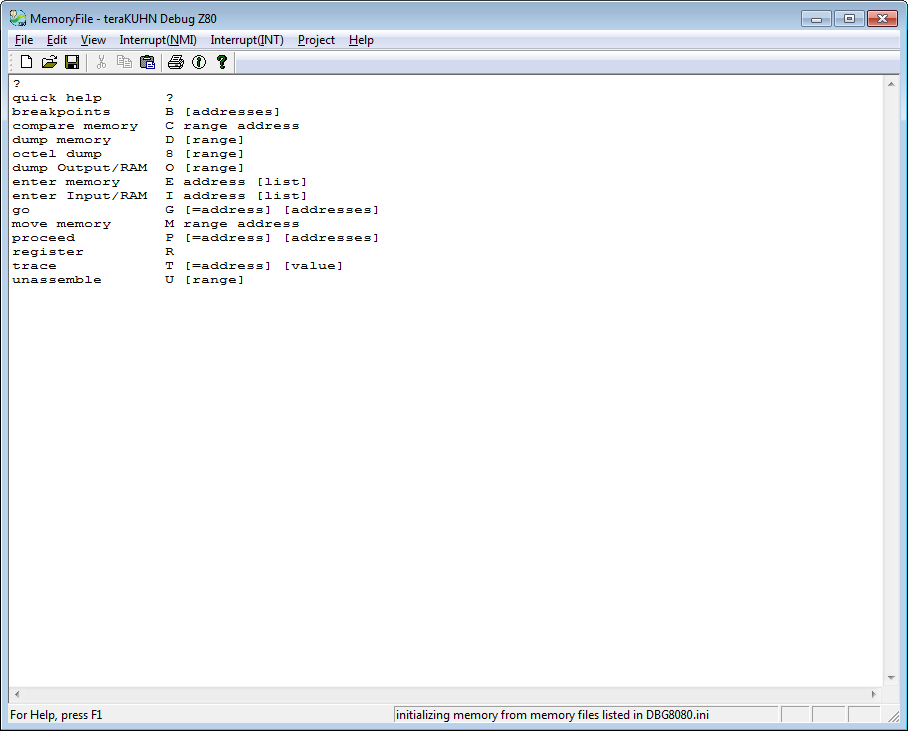This screenshot has height=731, width=908.
Task: Paste using the clipboard icon
Action: 147,63
